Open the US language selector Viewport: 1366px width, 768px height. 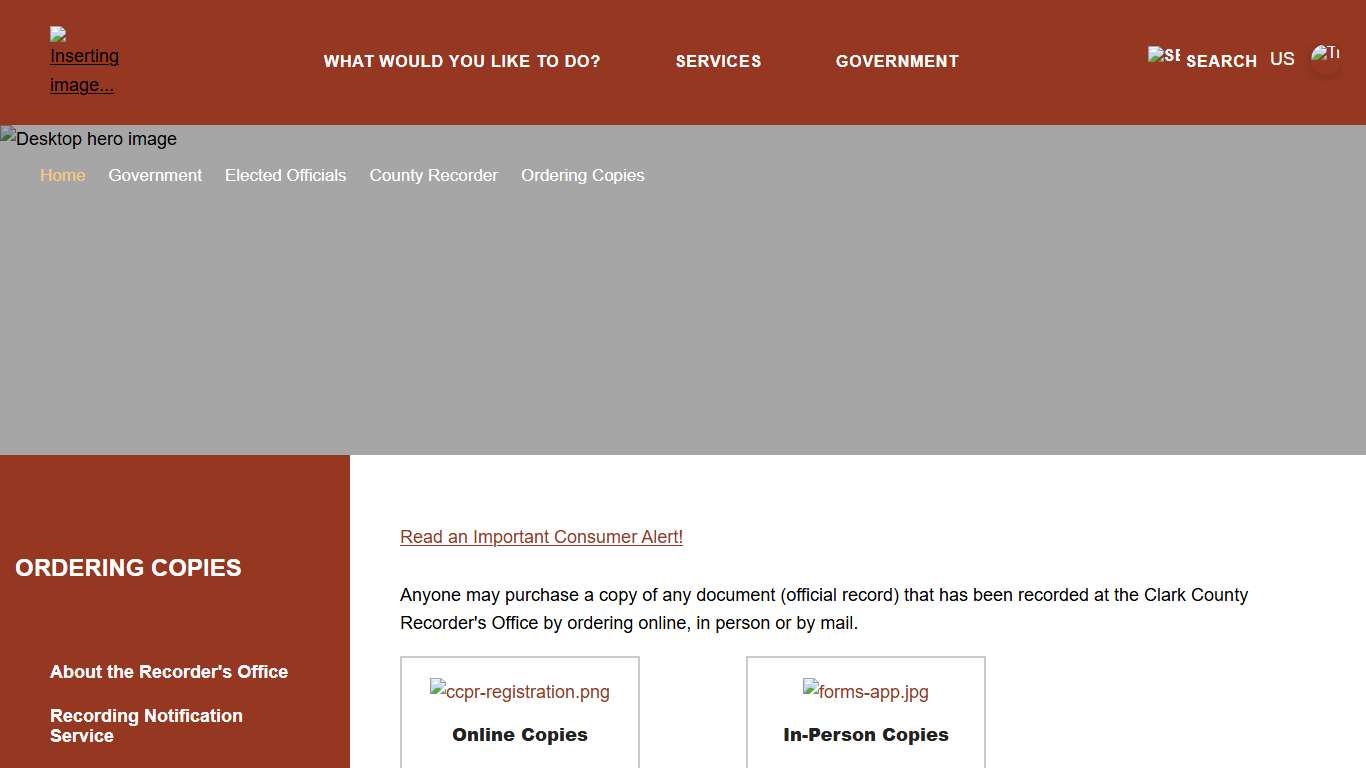[1282, 59]
